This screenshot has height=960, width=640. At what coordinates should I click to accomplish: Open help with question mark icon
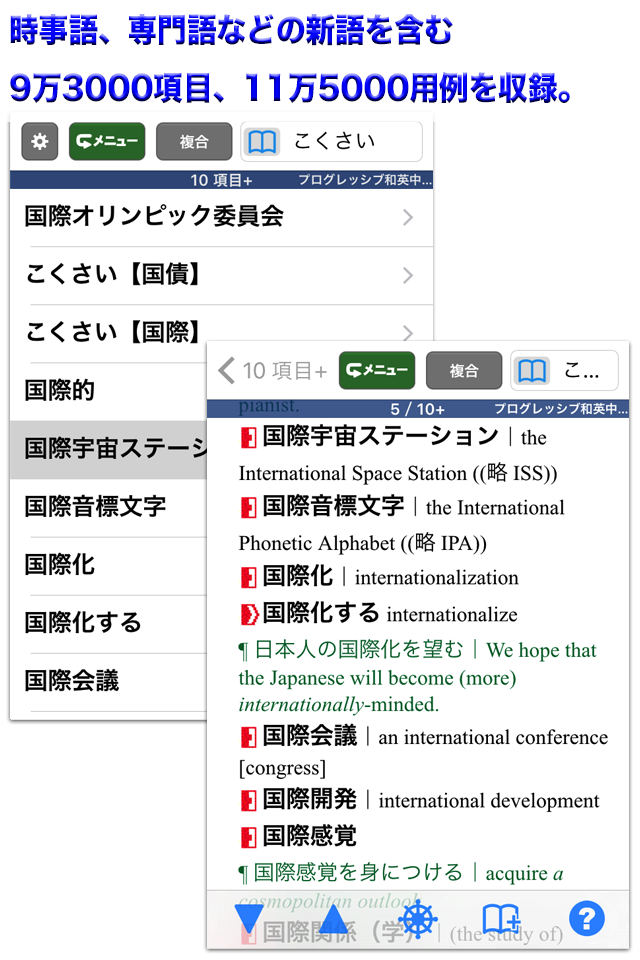587,918
